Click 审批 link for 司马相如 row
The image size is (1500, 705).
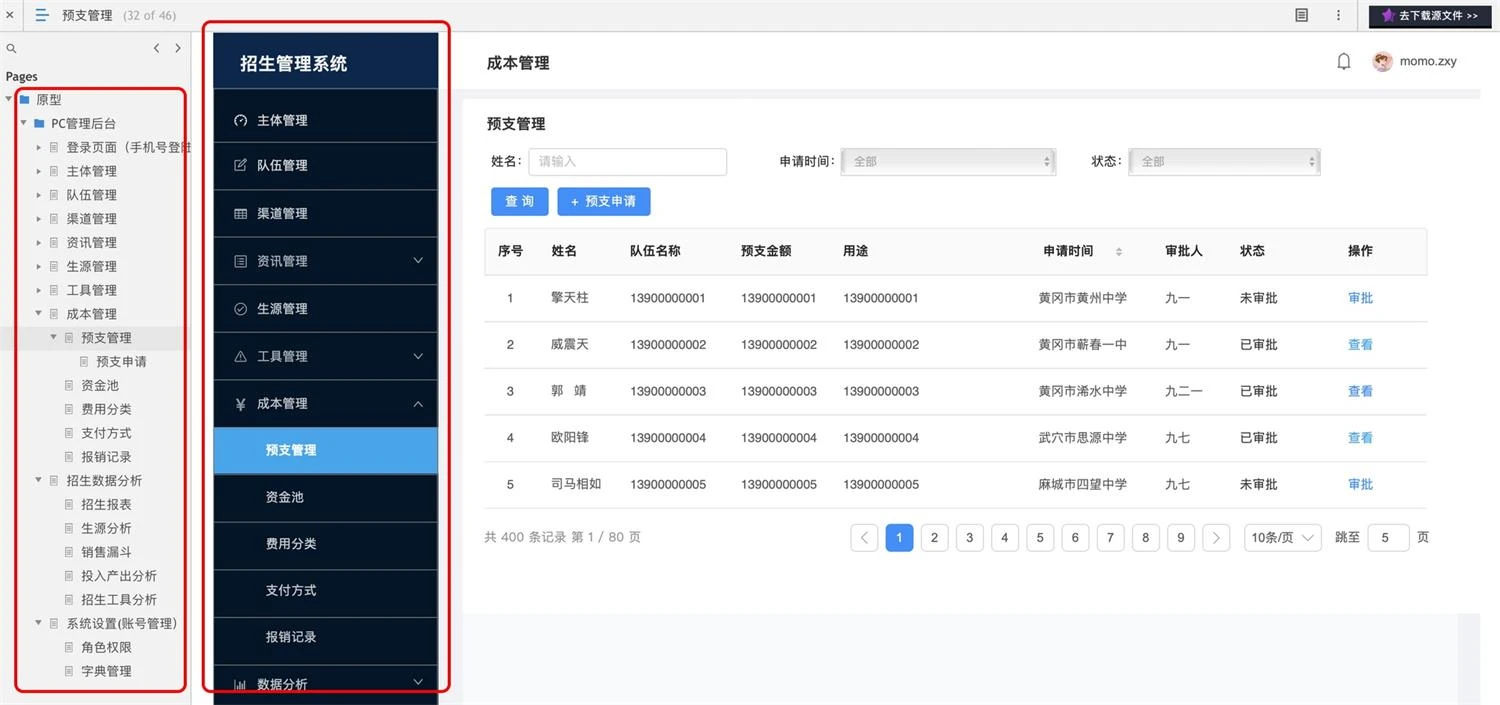[1360, 484]
